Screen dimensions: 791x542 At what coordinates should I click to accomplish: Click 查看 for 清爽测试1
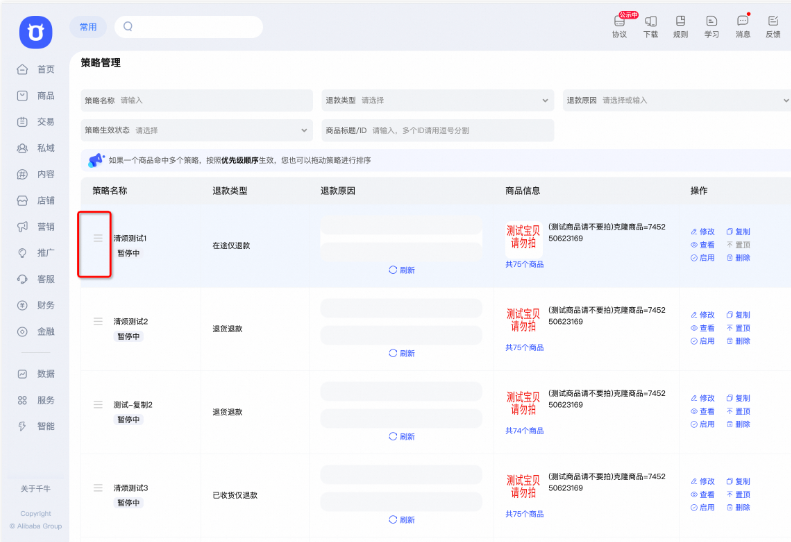point(703,245)
